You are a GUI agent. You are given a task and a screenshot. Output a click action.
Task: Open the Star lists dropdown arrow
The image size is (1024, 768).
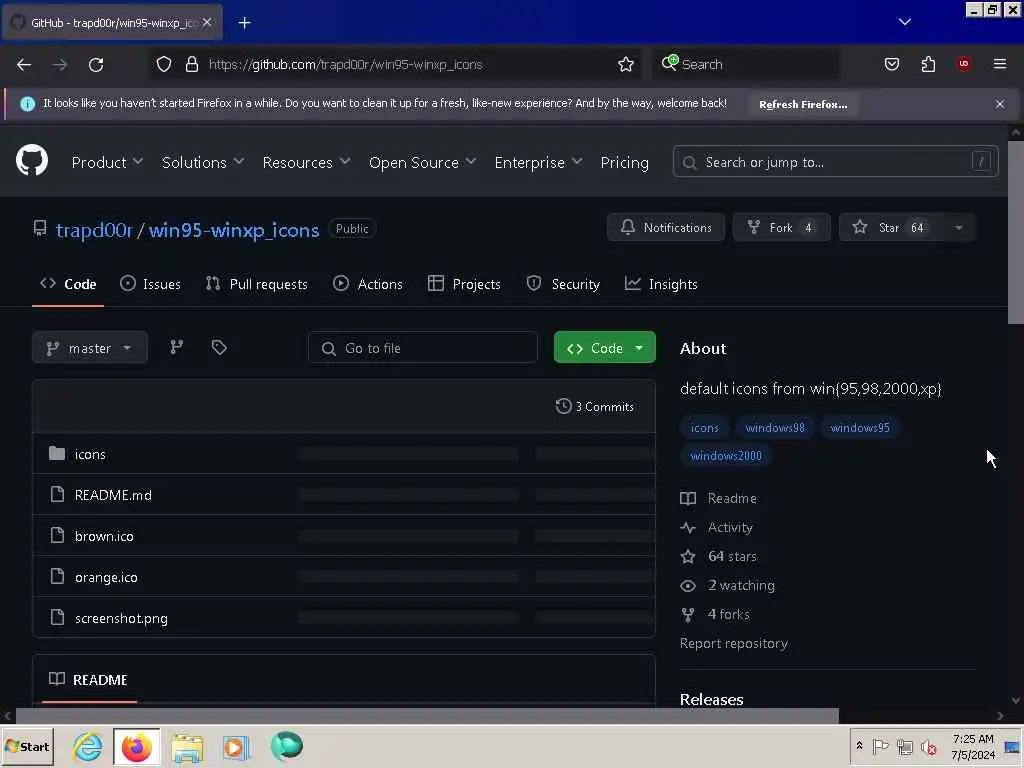958,227
